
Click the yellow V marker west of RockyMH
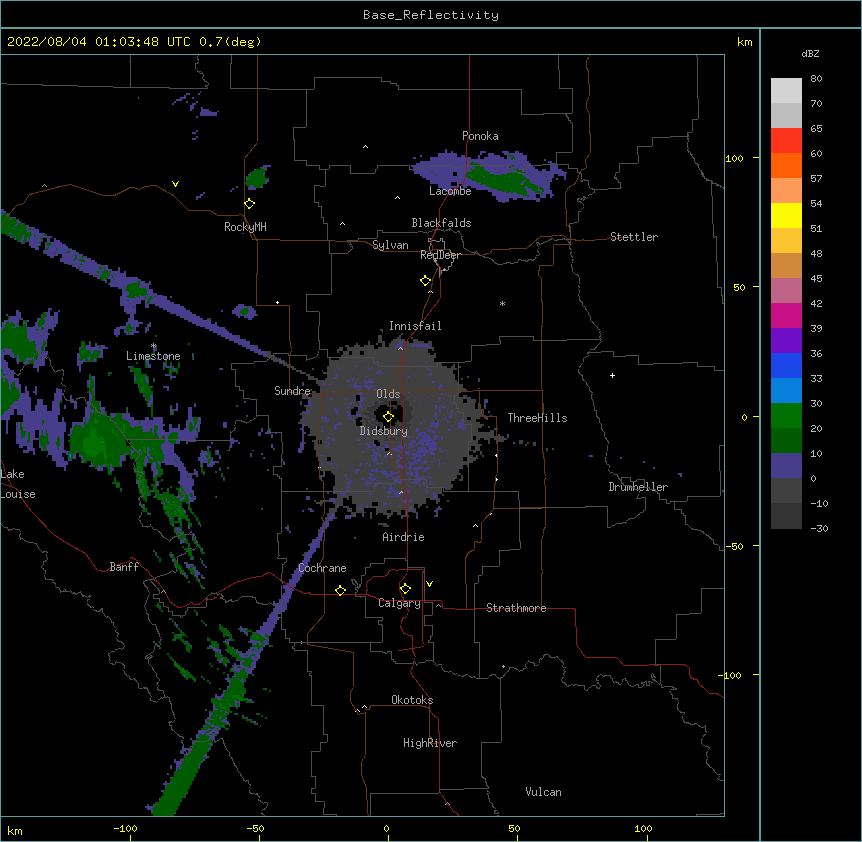click(x=175, y=184)
